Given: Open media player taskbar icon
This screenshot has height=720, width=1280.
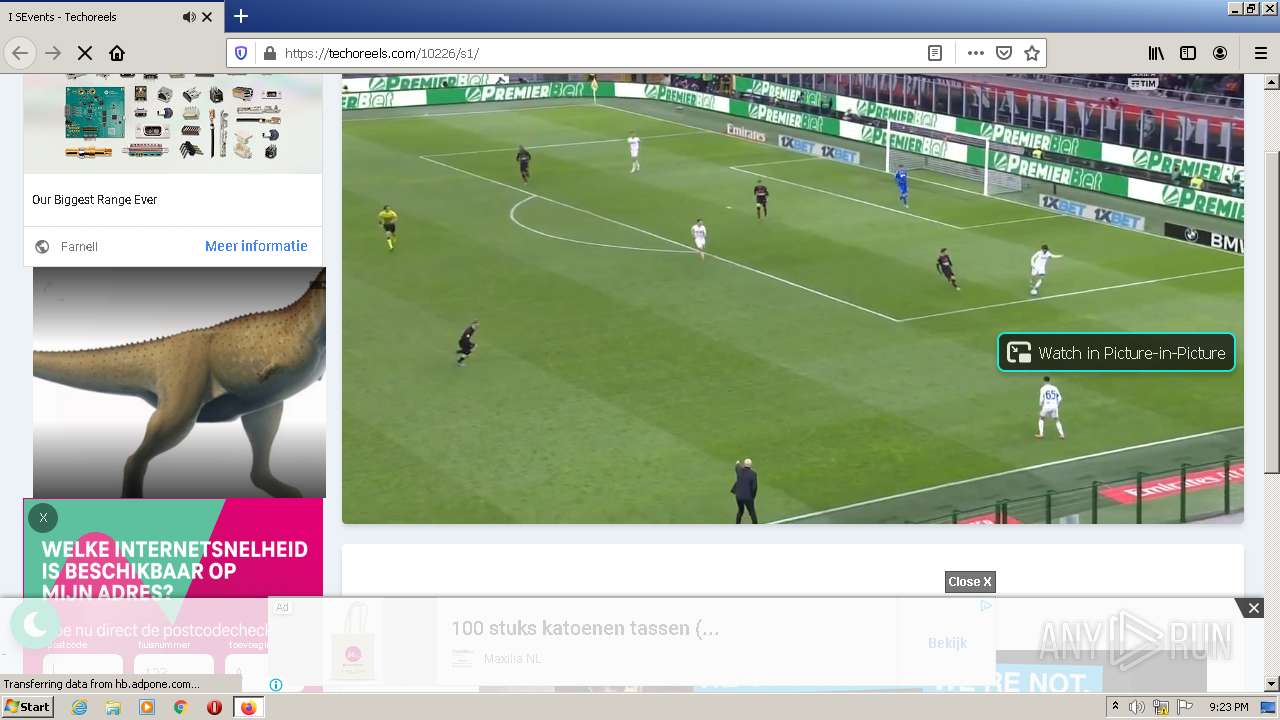Looking at the screenshot, I should [147, 707].
